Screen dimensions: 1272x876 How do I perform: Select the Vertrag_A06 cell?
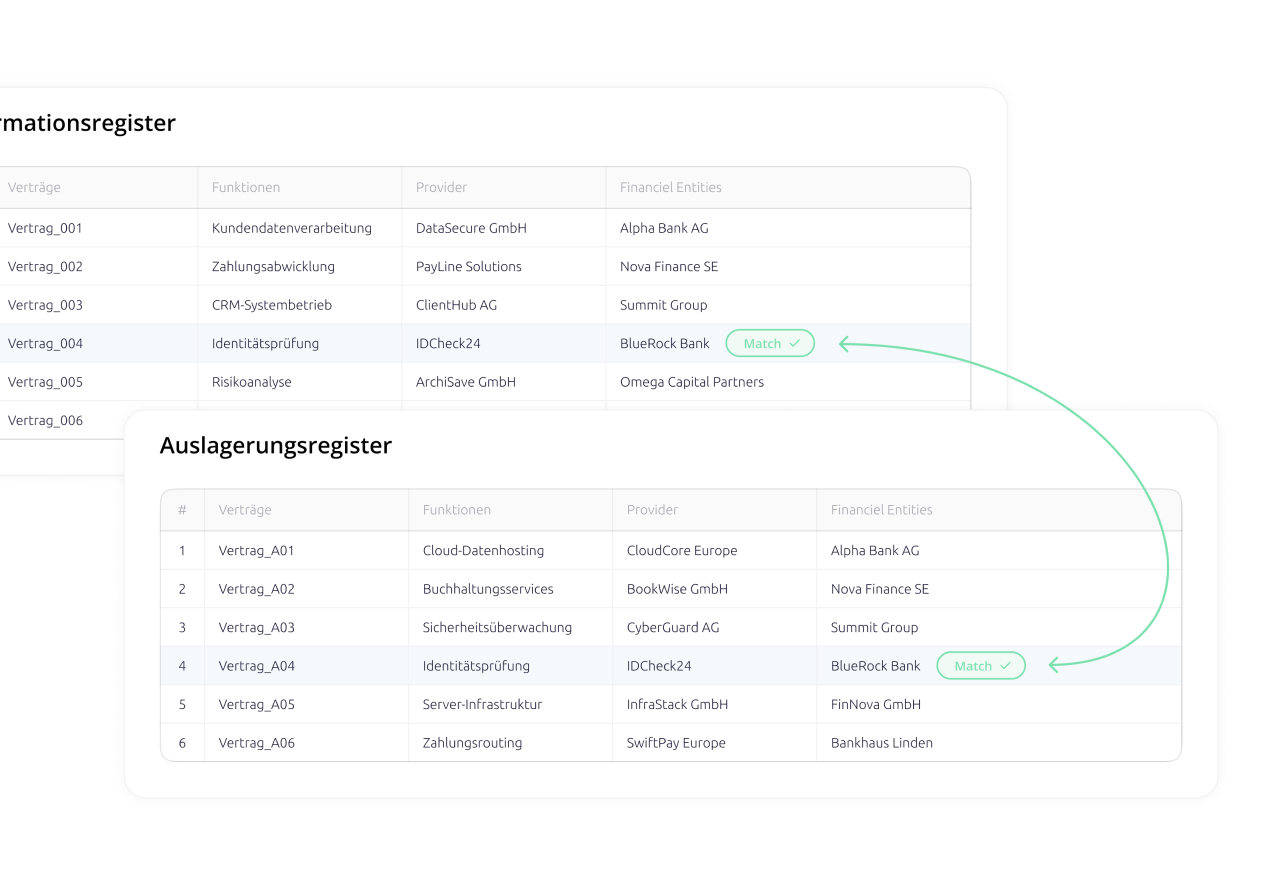click(257, 743)
